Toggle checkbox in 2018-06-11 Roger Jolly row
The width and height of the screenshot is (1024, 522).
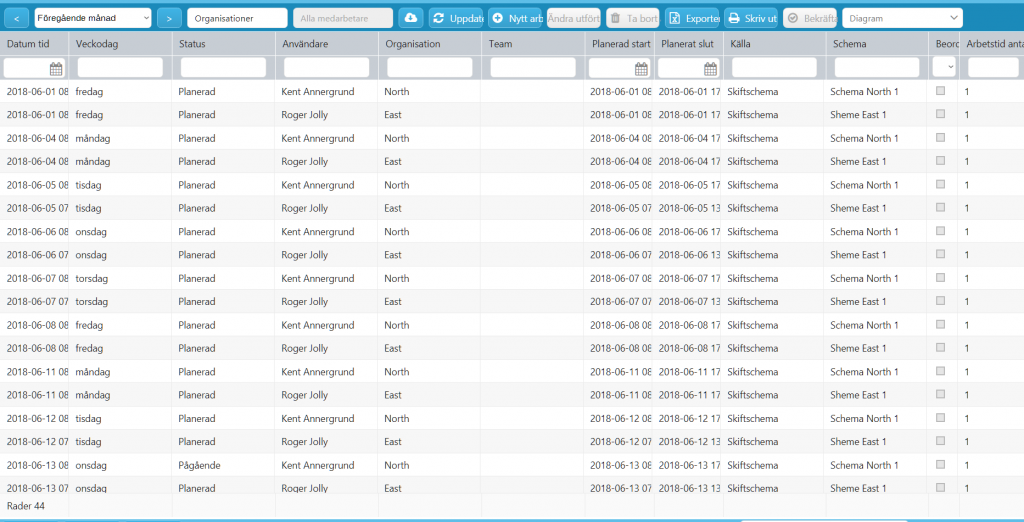coord(940,394)
